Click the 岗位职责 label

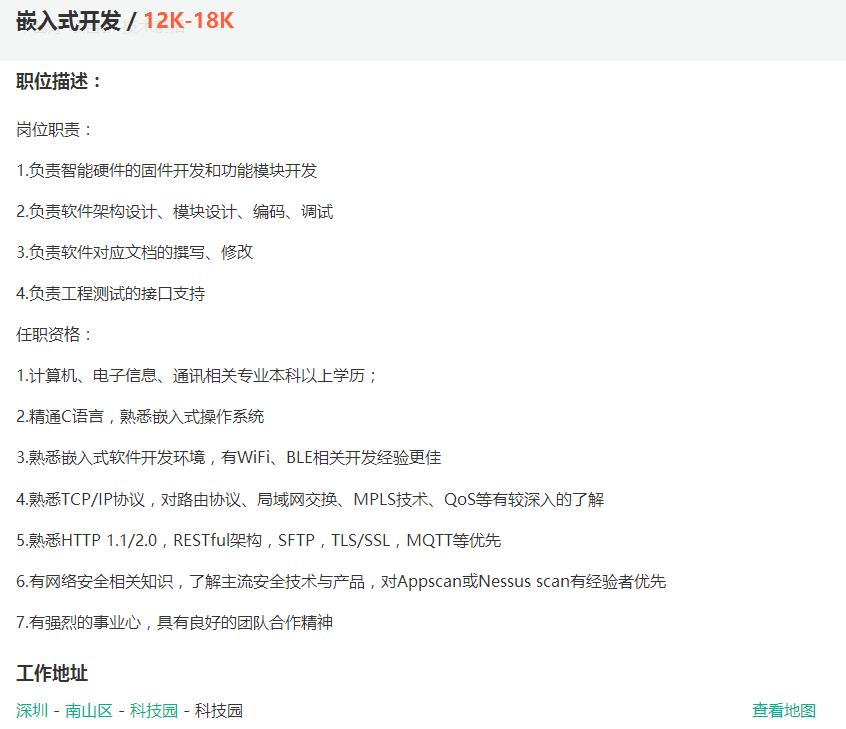pos(53,130)
